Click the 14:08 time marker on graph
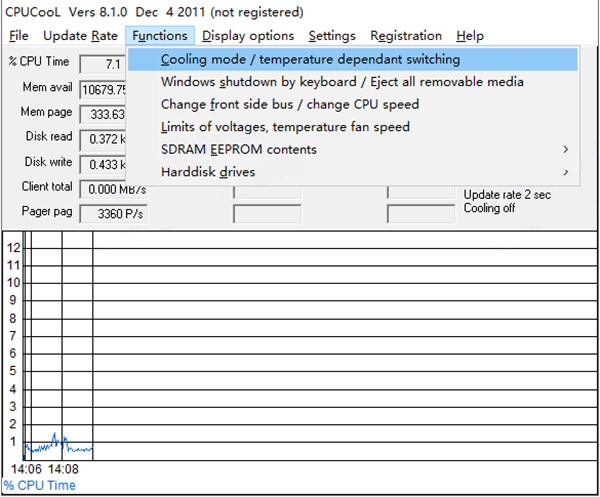The image size is (600, 497). coord(63,469)
